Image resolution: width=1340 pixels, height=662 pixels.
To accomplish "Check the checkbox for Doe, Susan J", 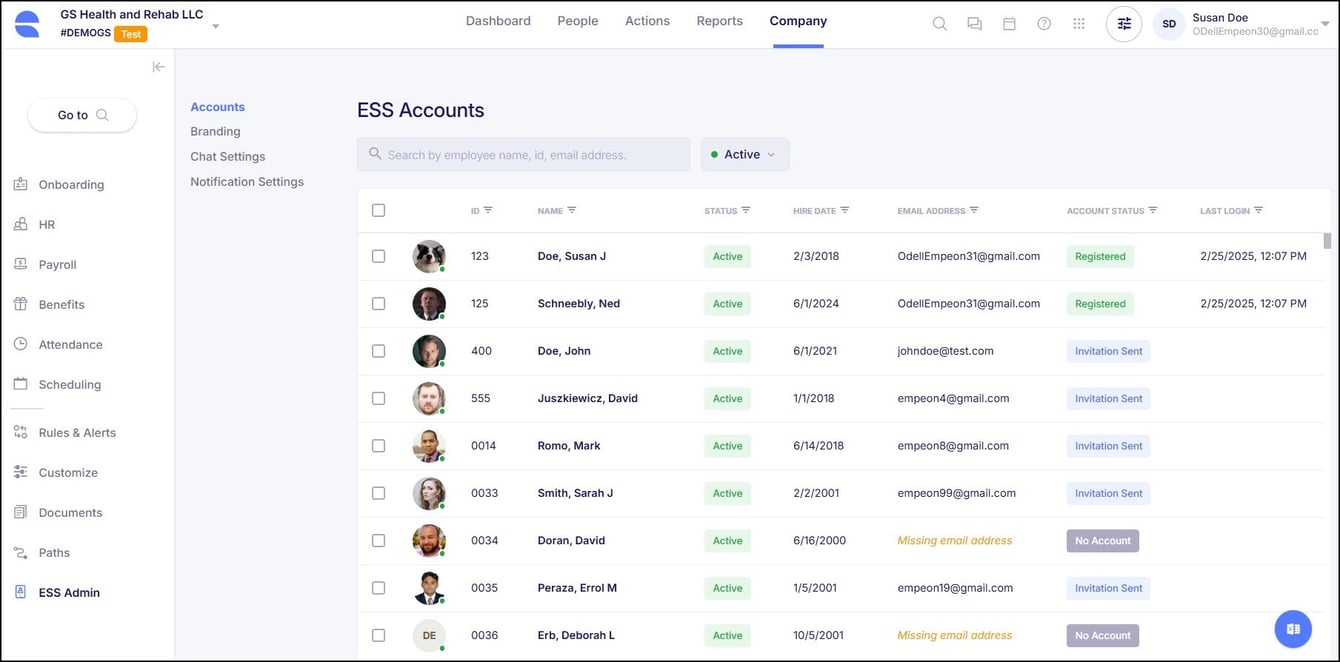I will click(x=378, y=256).
